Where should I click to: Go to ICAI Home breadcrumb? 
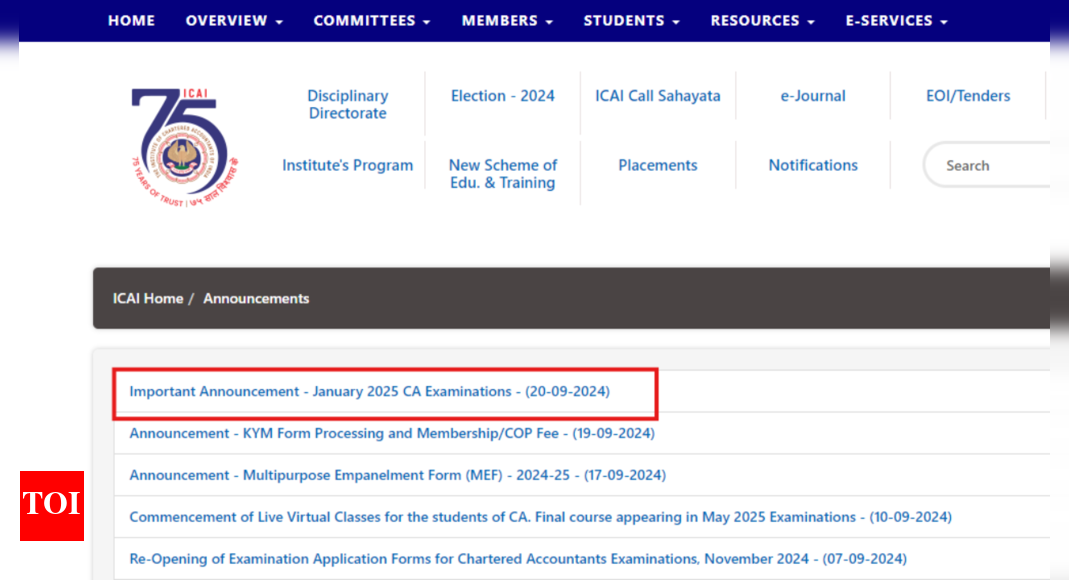click(x=148, y=299)
